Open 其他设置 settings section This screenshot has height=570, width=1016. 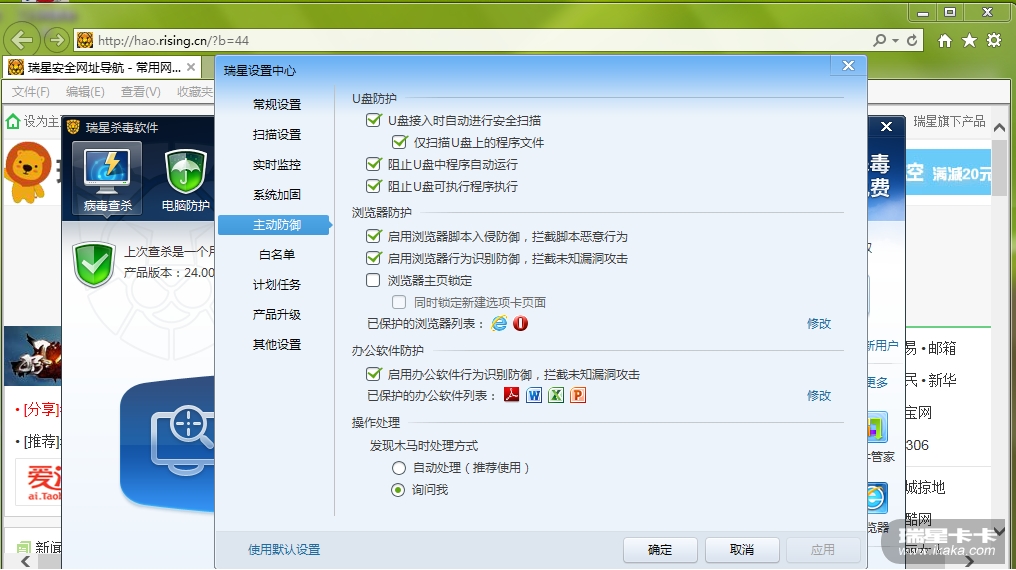277,344
